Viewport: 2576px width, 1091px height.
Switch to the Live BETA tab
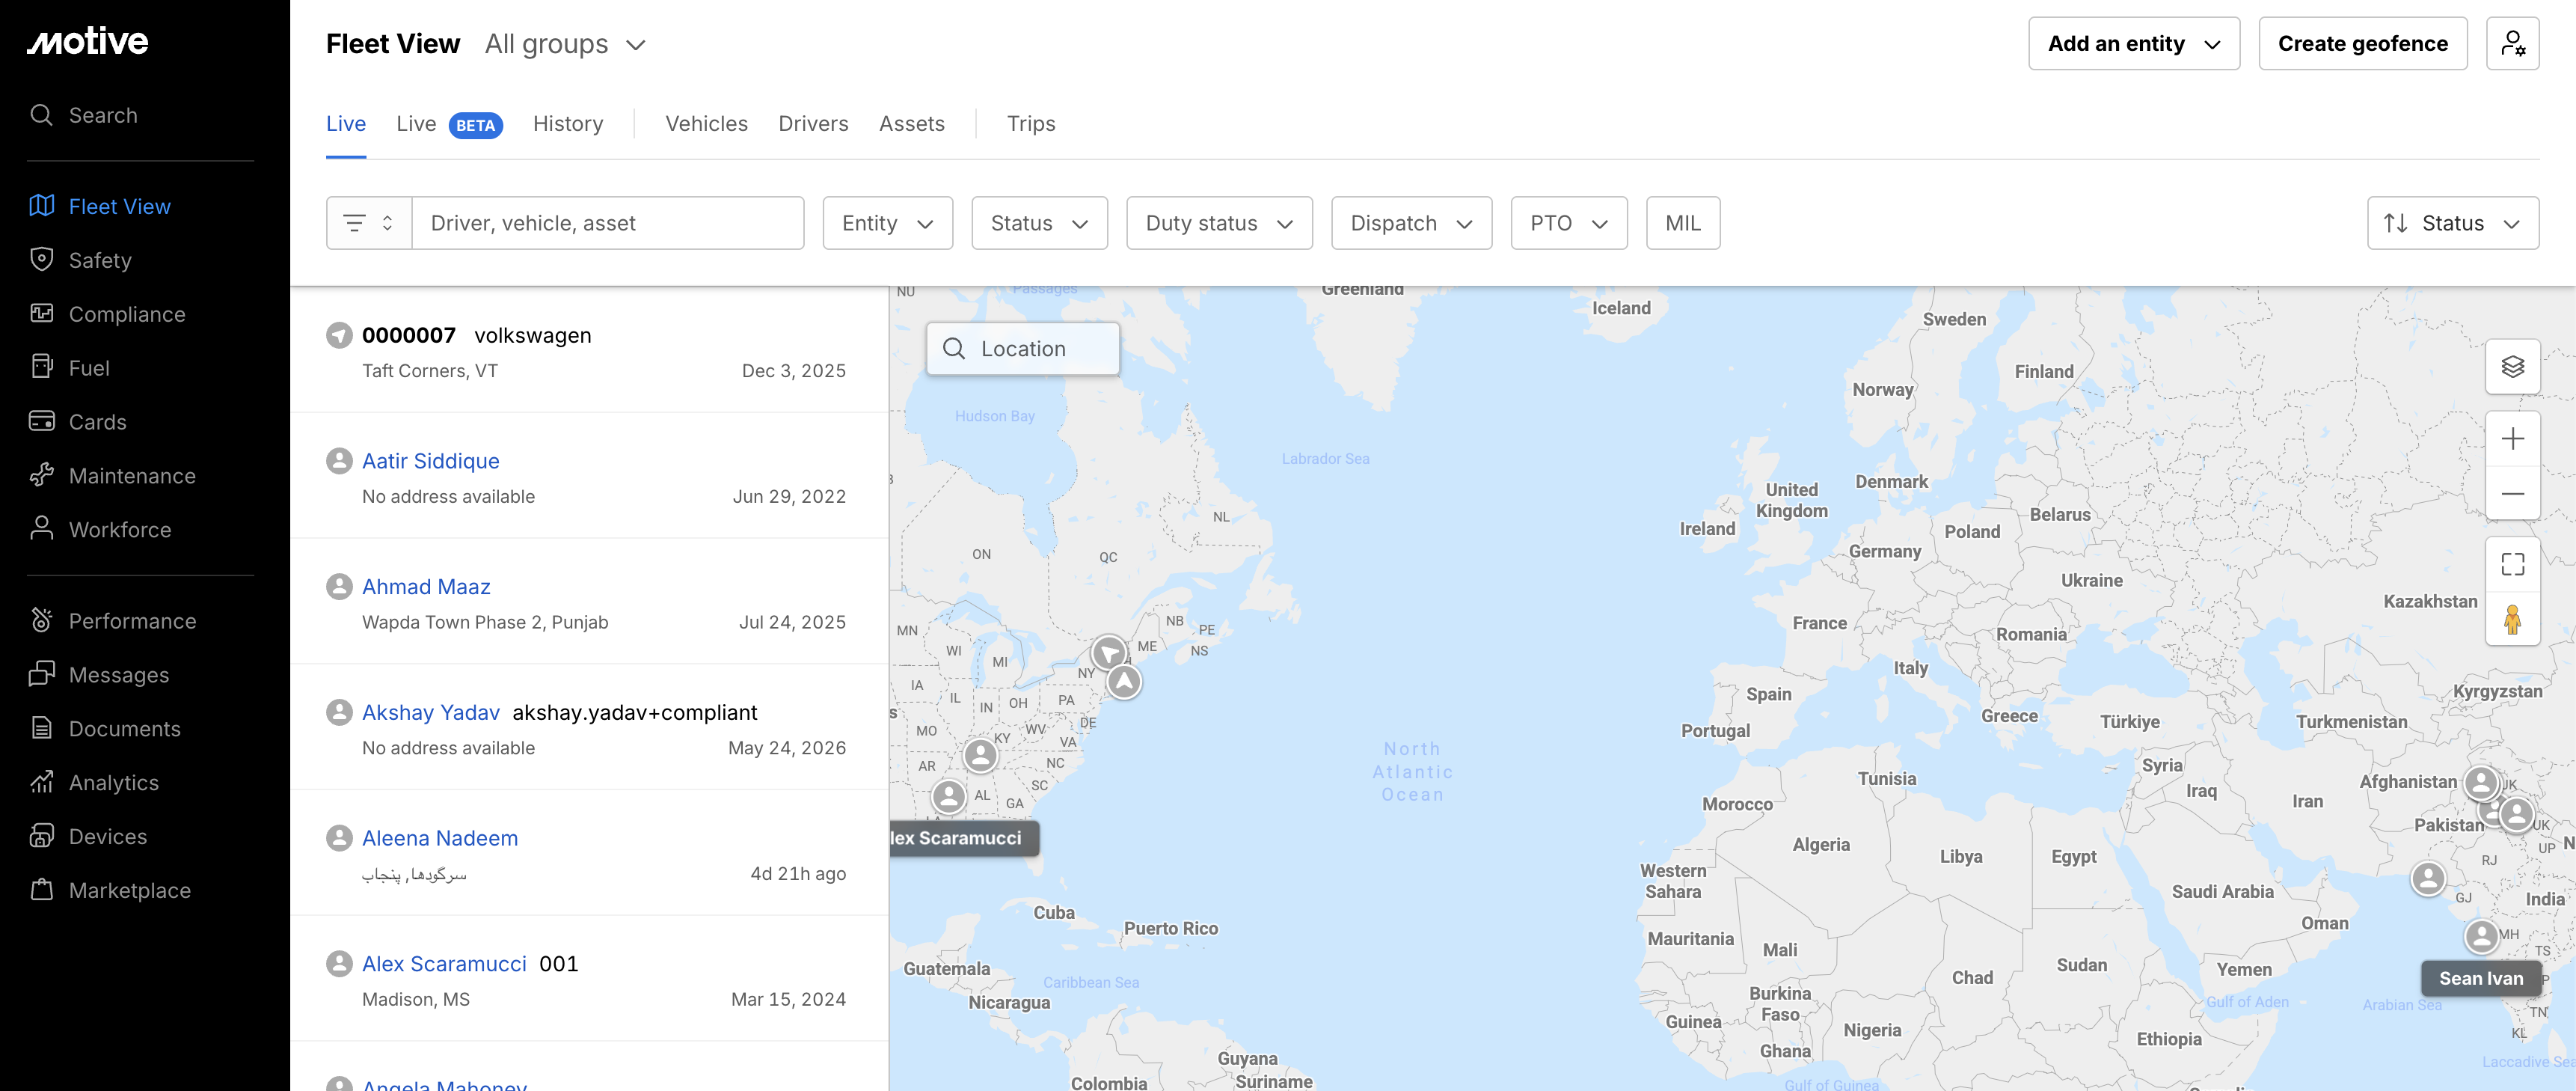point(449,124)
